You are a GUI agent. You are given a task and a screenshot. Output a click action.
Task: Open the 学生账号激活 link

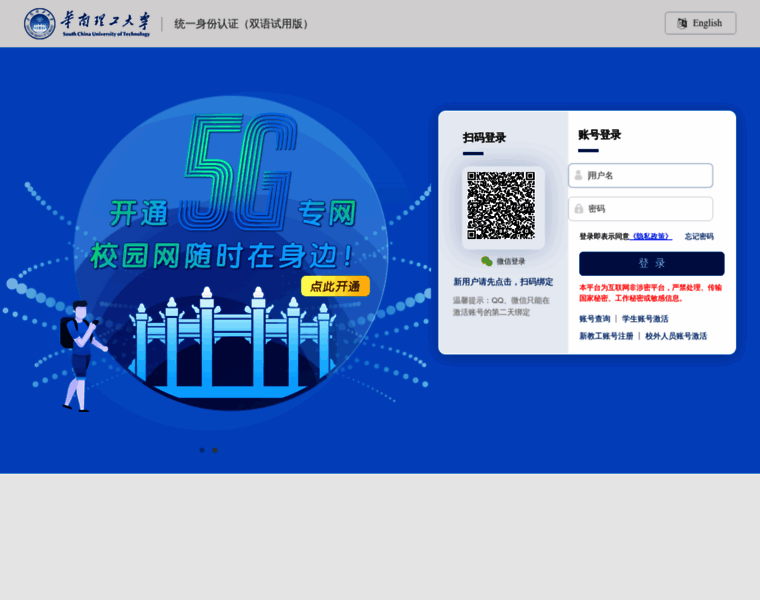click(x=645, y=319)
